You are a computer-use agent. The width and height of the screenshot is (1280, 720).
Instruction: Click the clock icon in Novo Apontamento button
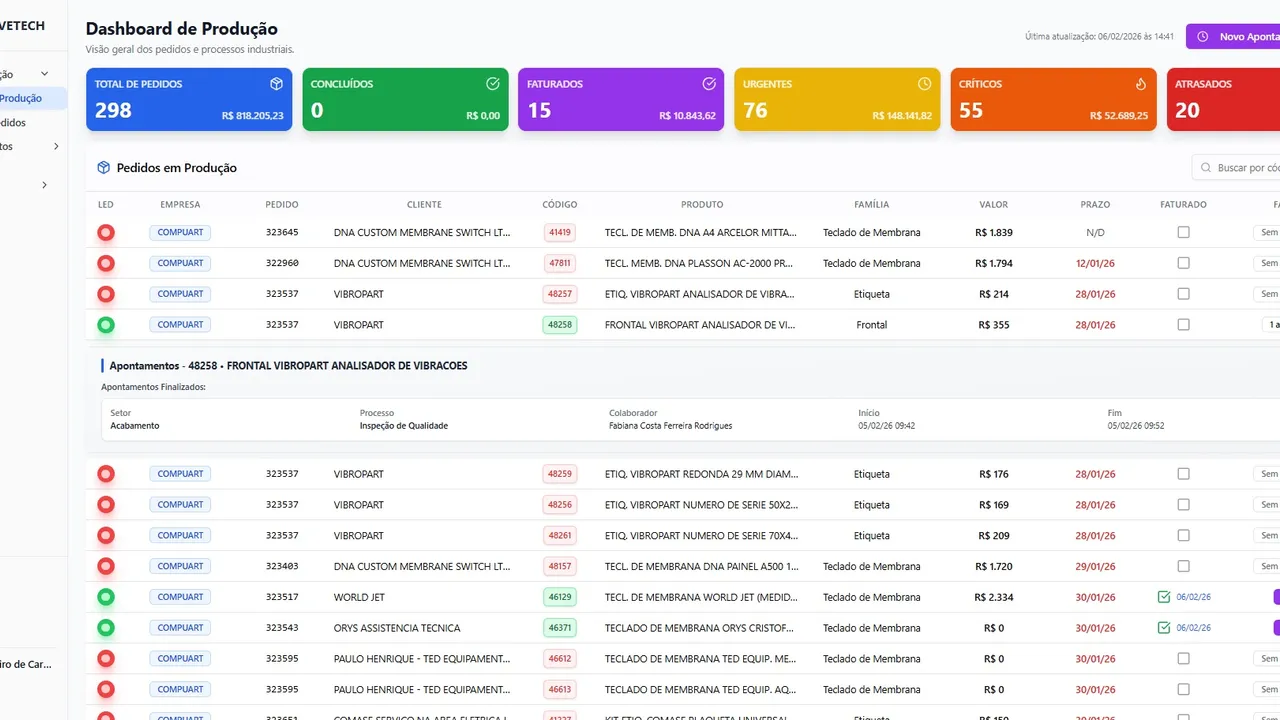pyautogui.click(x=1203, y=37)
